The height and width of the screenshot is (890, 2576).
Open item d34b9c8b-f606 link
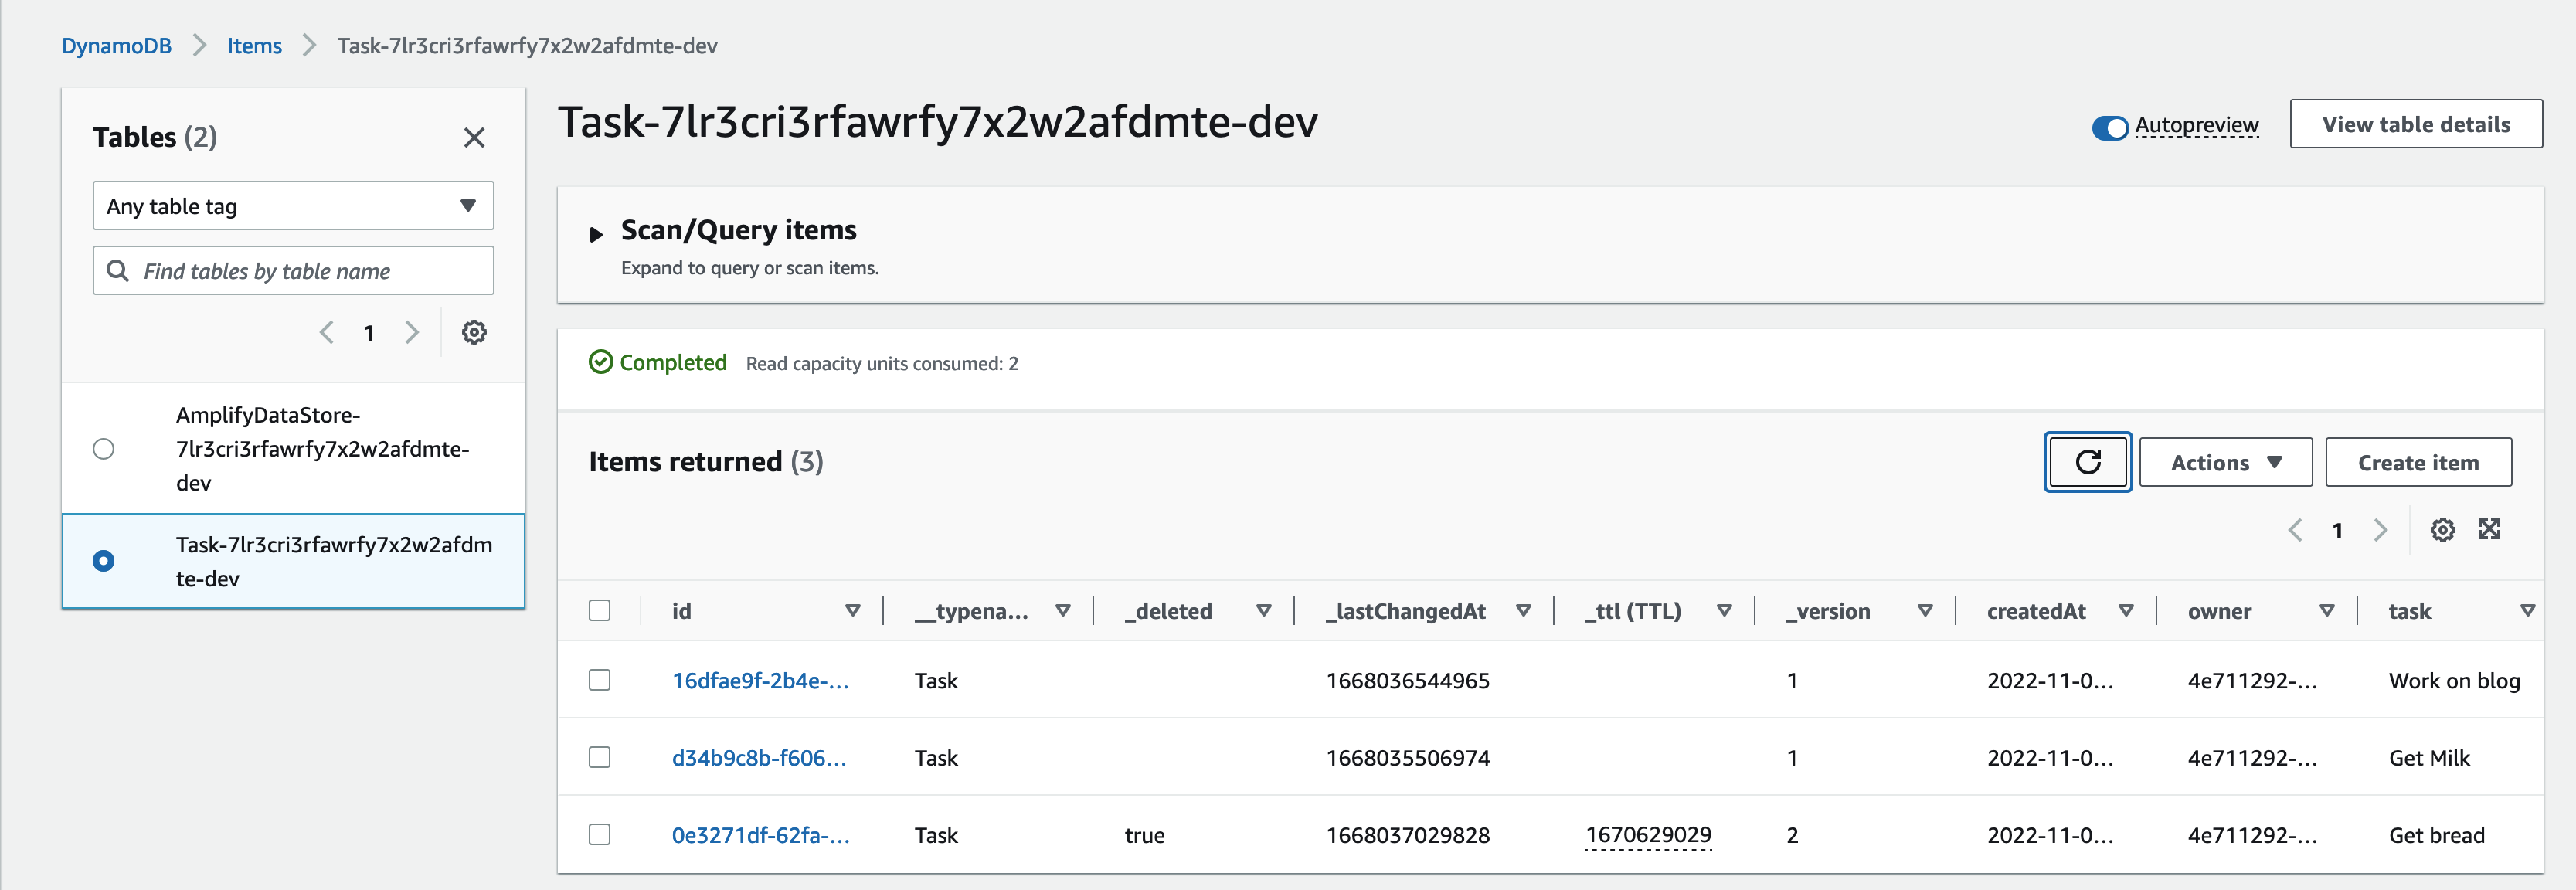[x=759, y=757]
